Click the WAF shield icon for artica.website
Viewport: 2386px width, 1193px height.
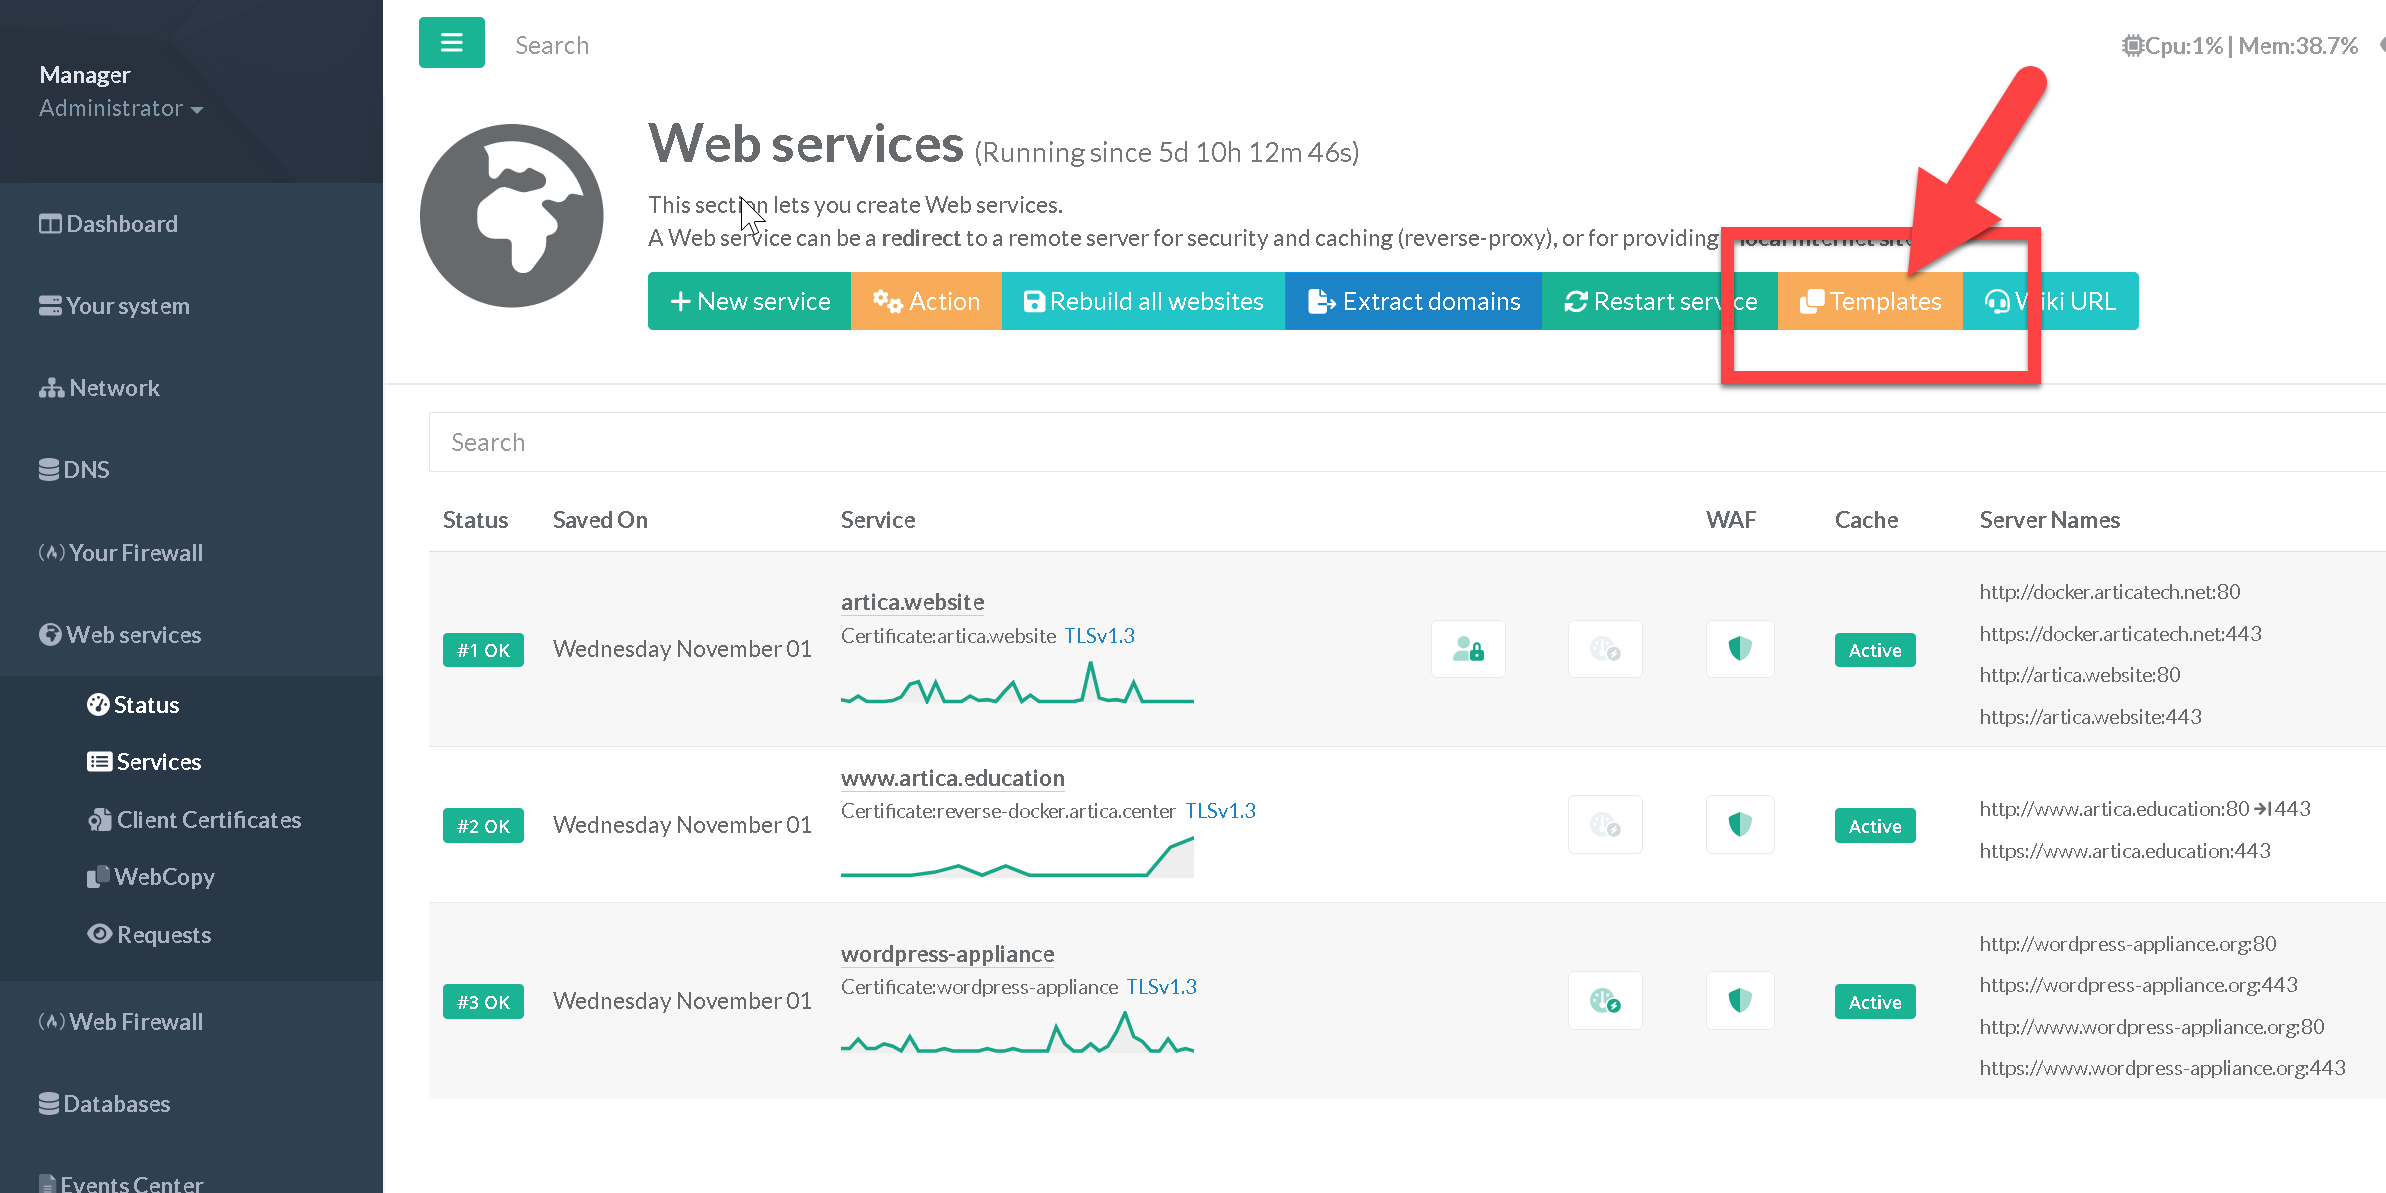1739,649
